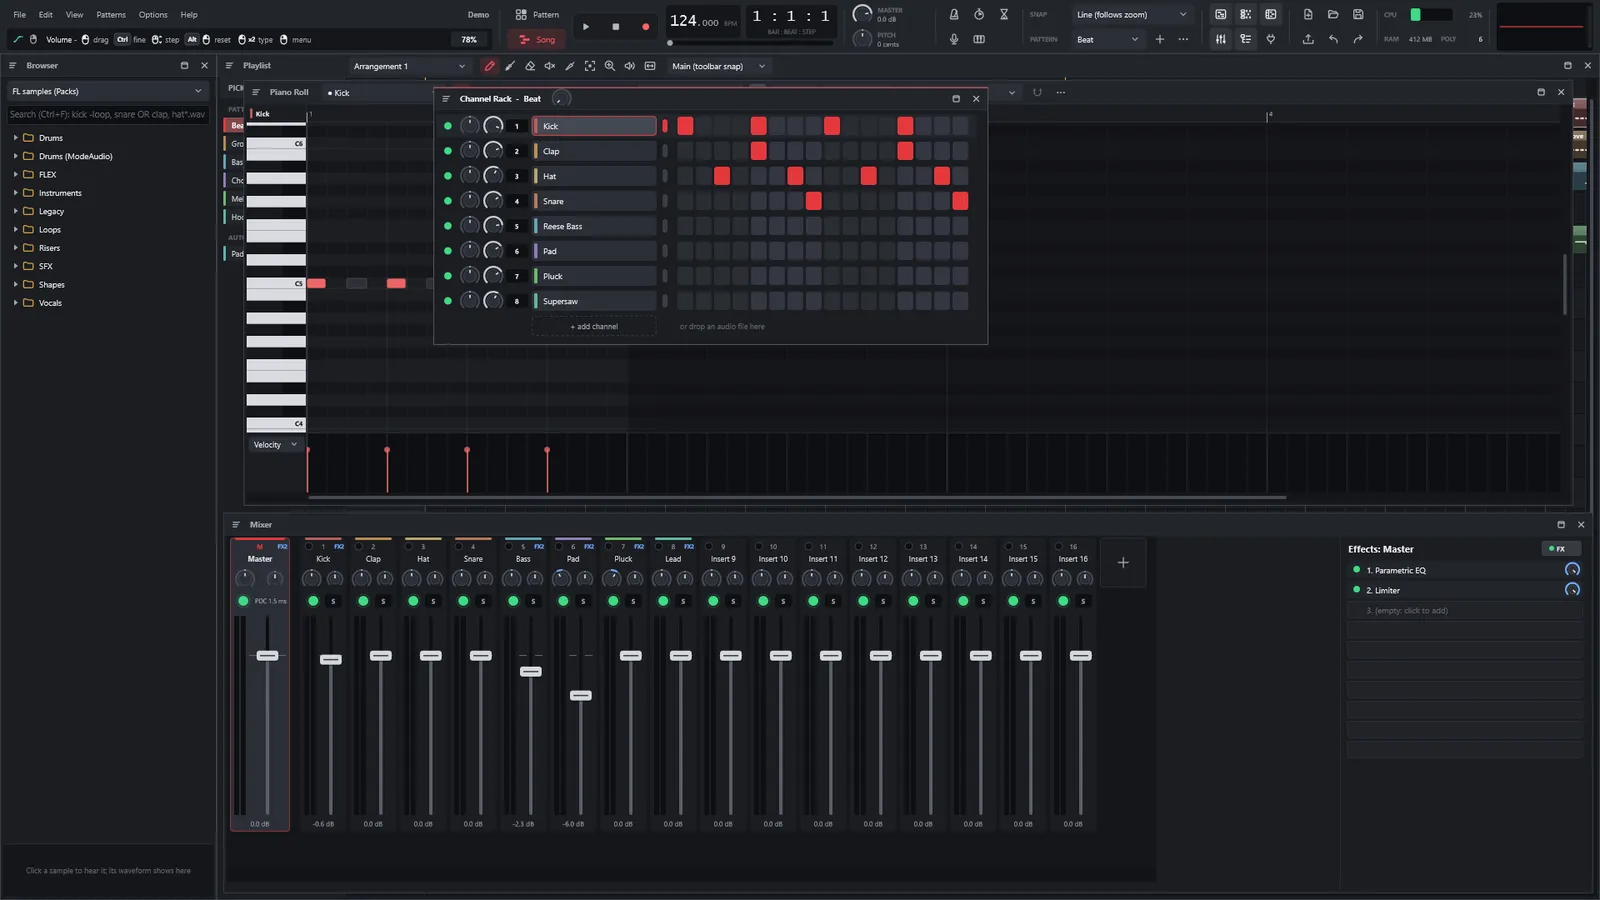Open Main (toolbar snap) dropdown
Screen dimensions: 1600x900
[718, 66]
